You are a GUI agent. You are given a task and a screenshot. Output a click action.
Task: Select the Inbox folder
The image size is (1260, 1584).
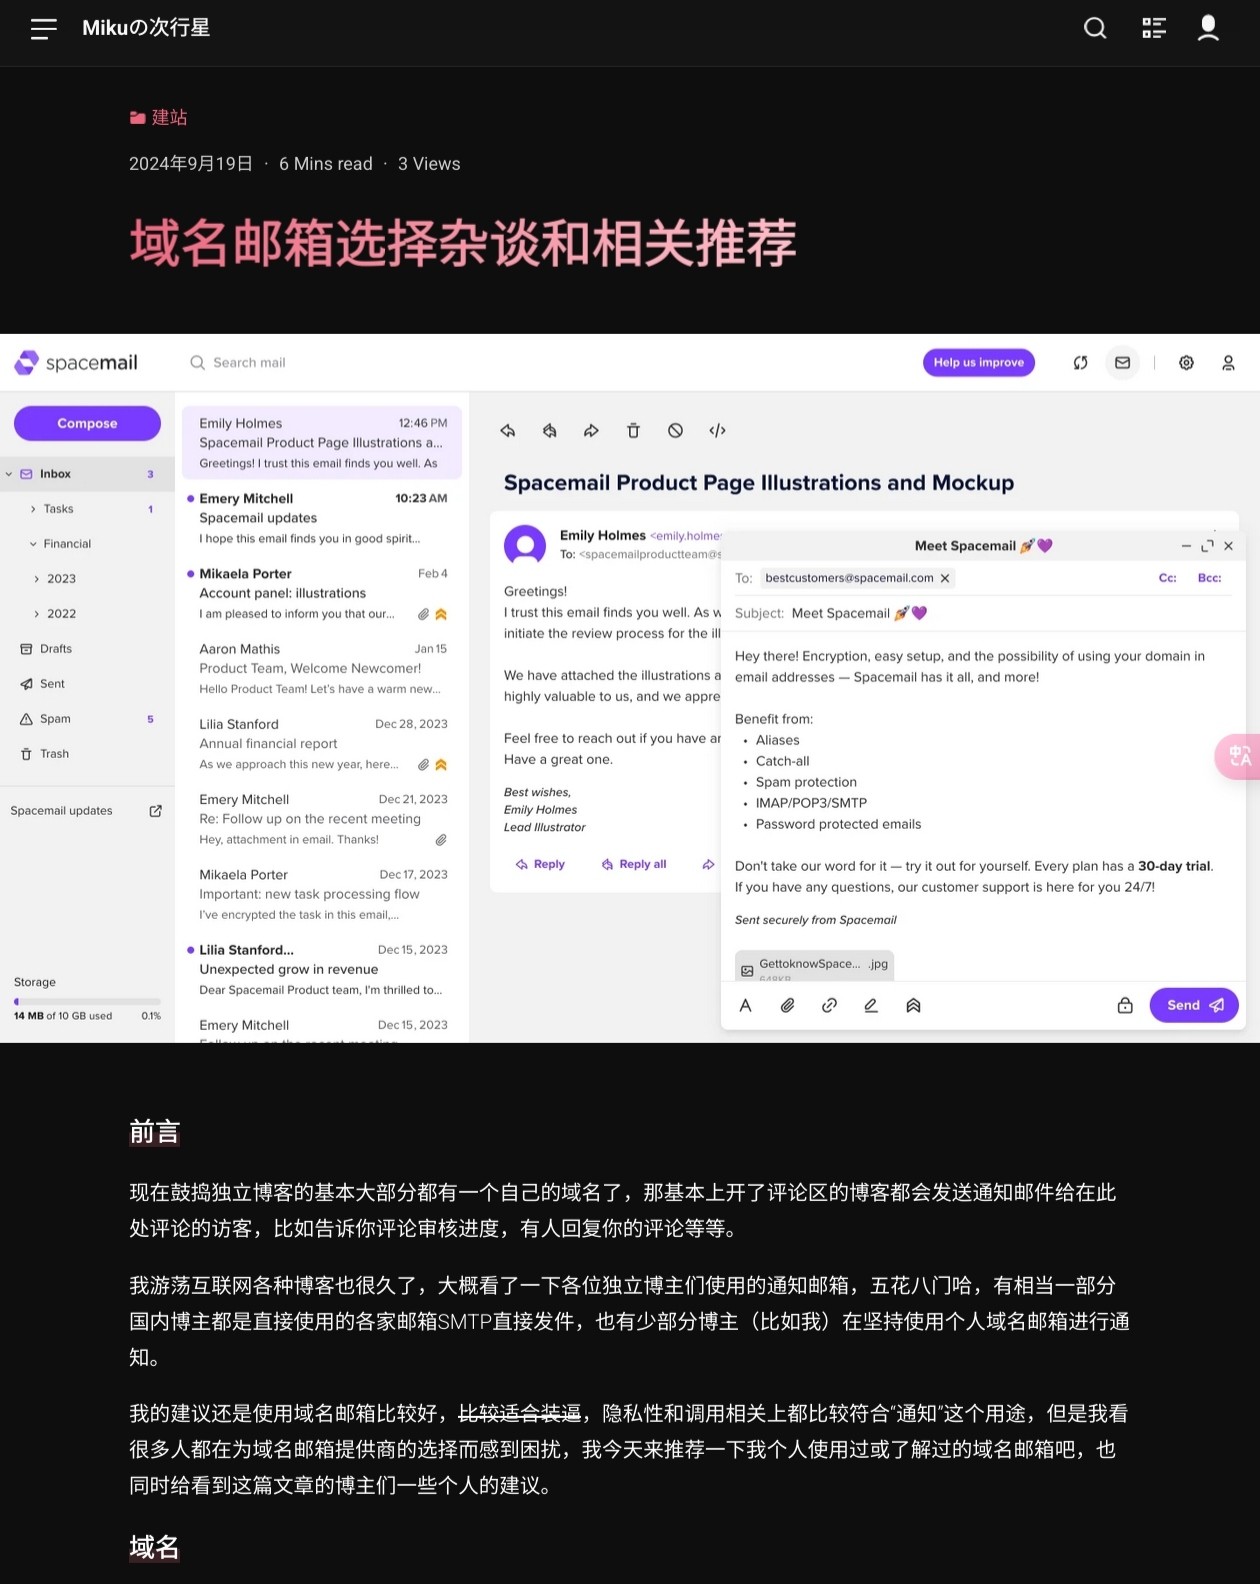87,474
